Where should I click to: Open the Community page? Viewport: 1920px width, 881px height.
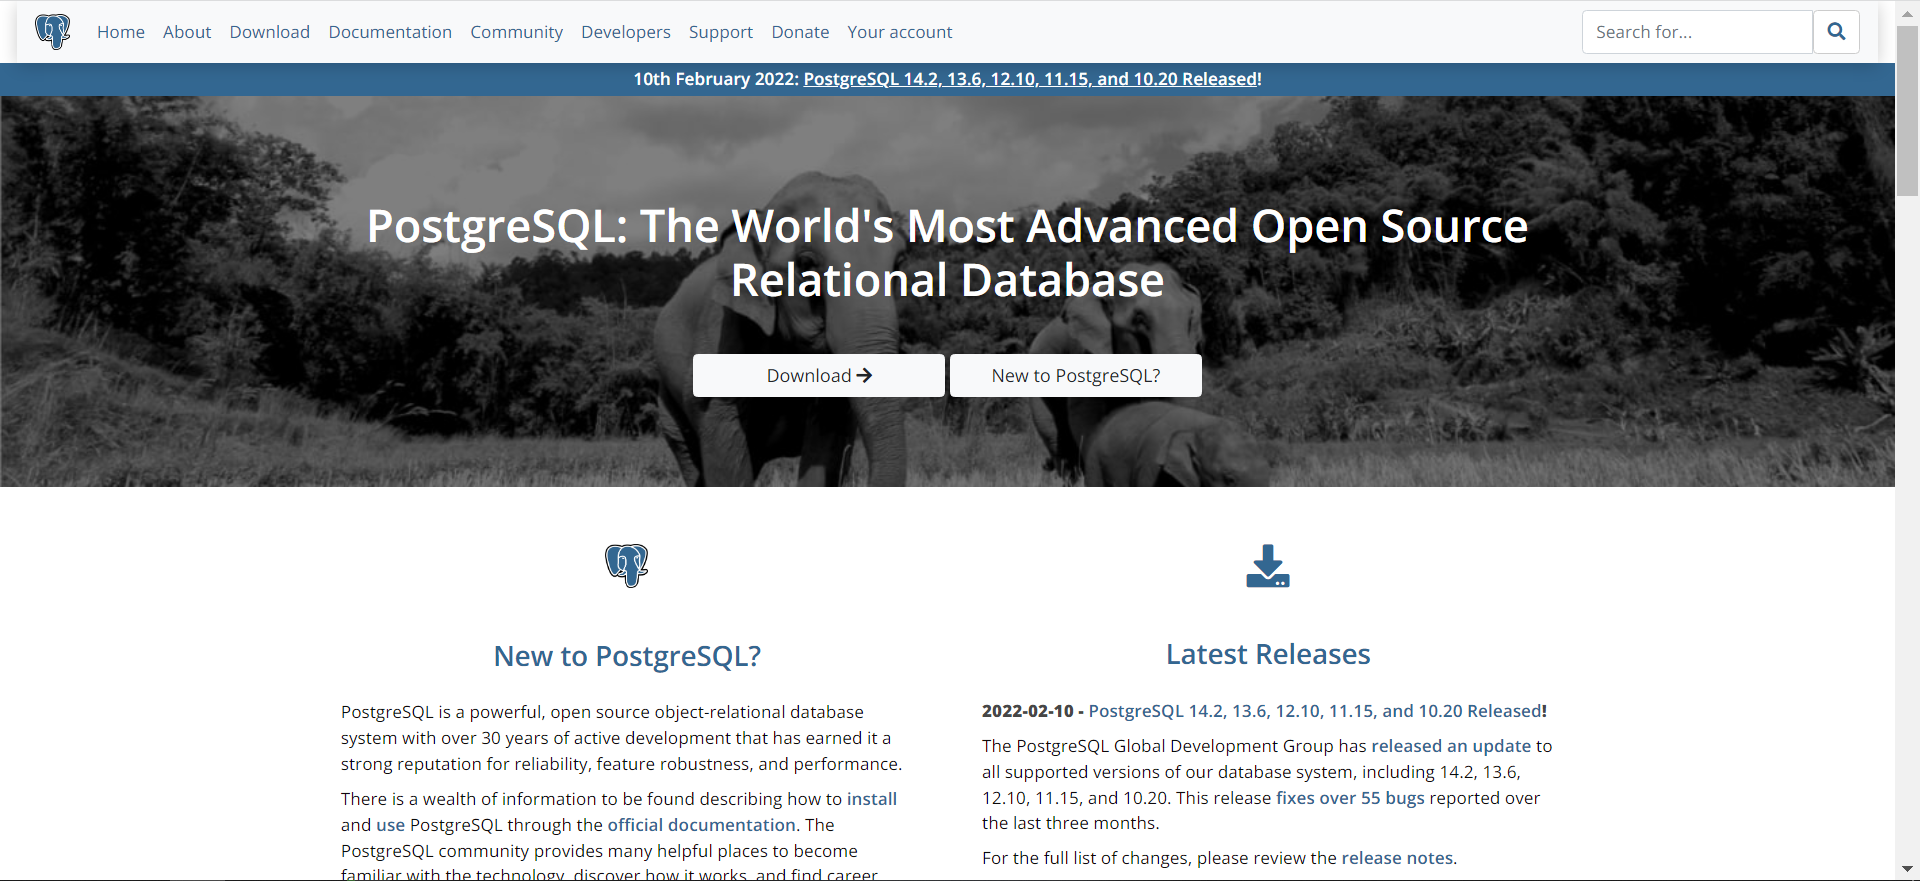coord(517,32)
